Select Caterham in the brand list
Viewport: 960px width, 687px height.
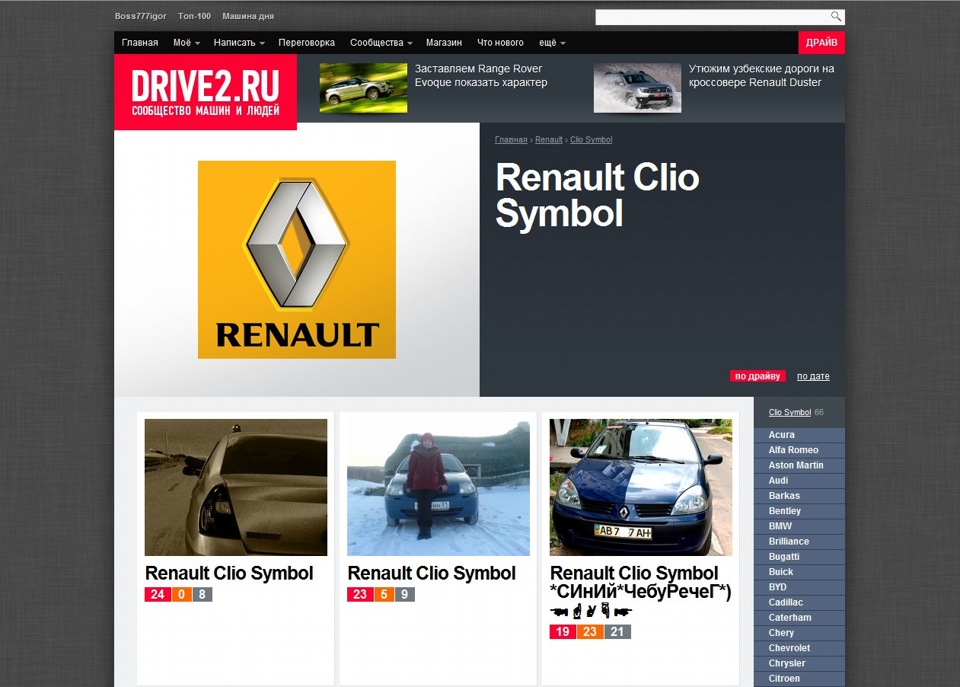pos(800,618)
